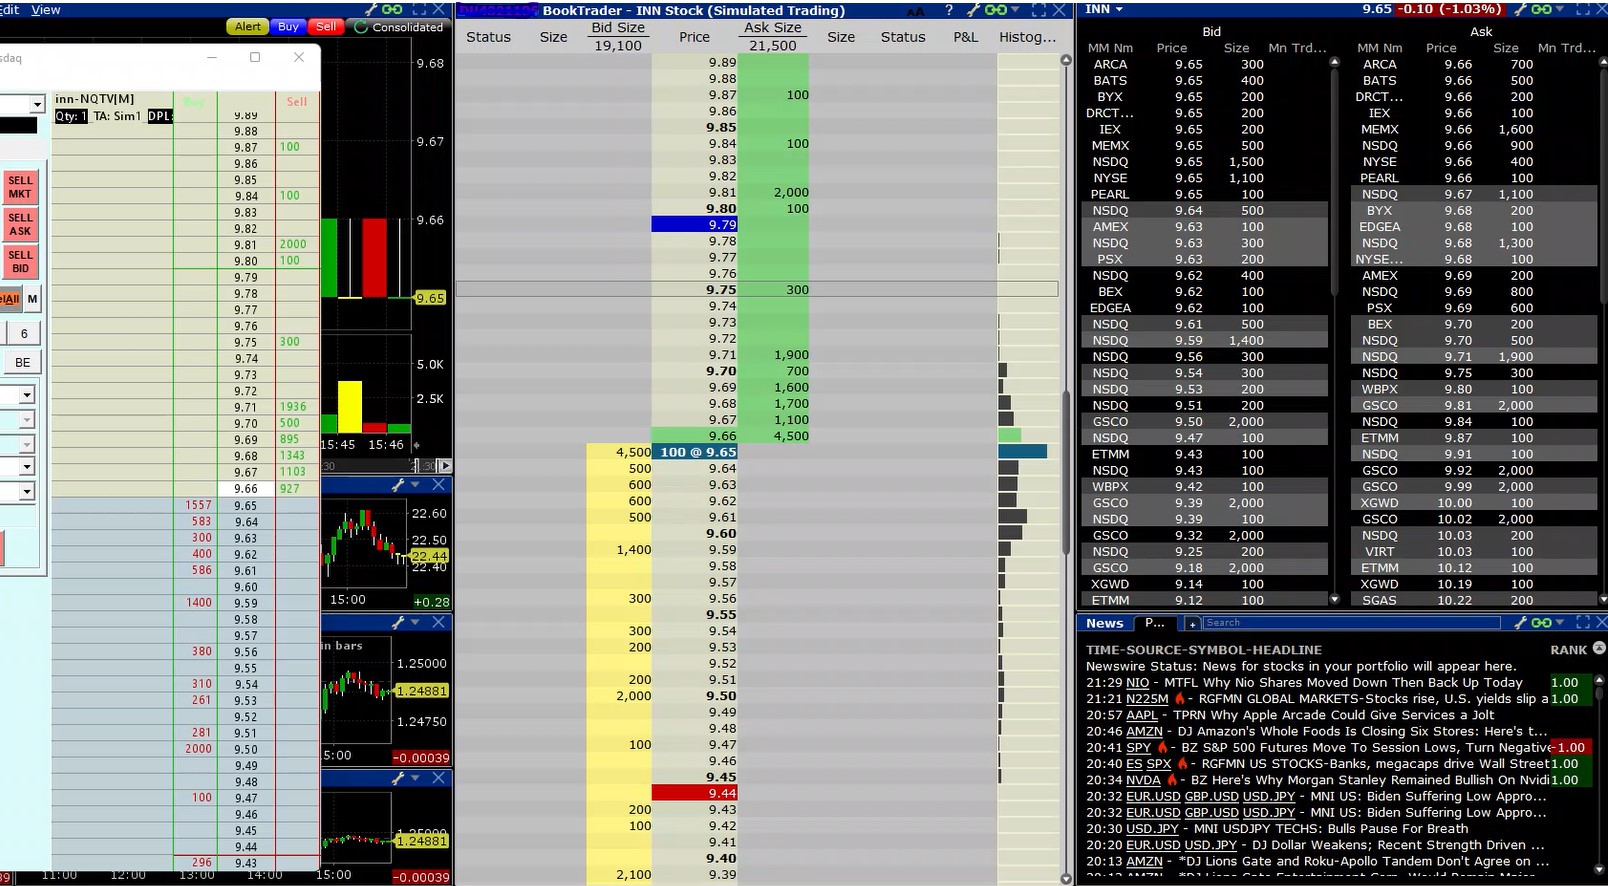Click the SELL BID button
The image size is (1608, 886).
pos(21,261)
